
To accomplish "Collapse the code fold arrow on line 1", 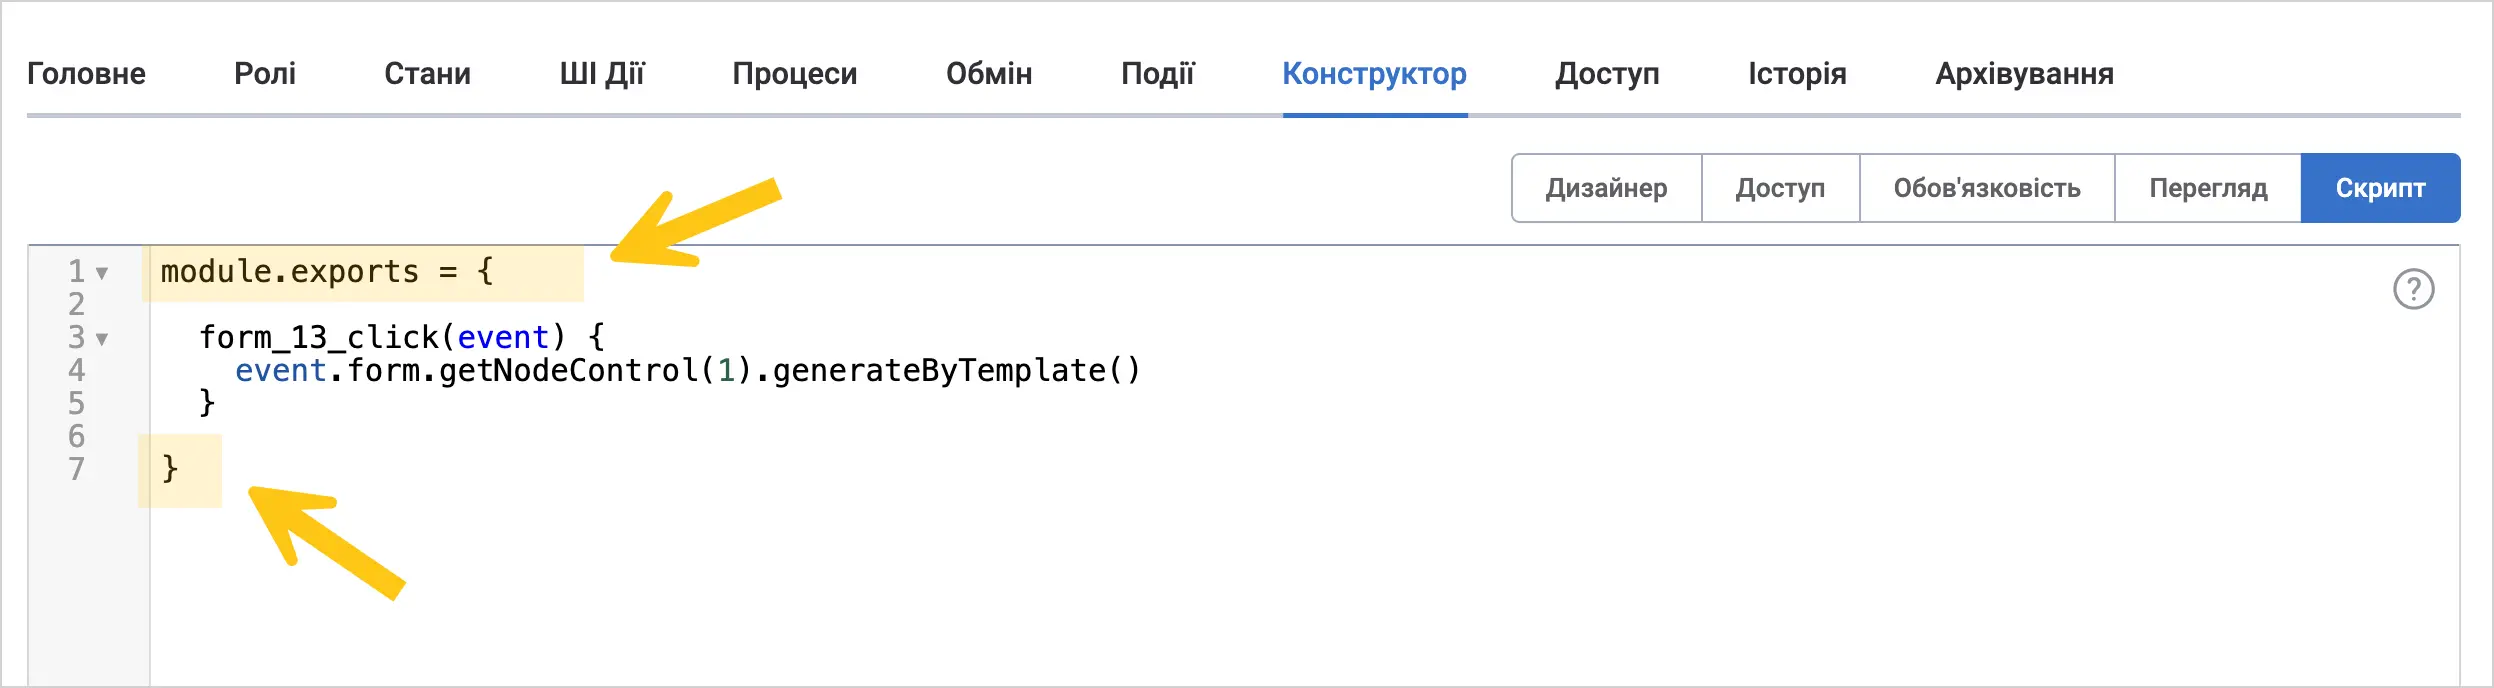I will tap(102, 273).
